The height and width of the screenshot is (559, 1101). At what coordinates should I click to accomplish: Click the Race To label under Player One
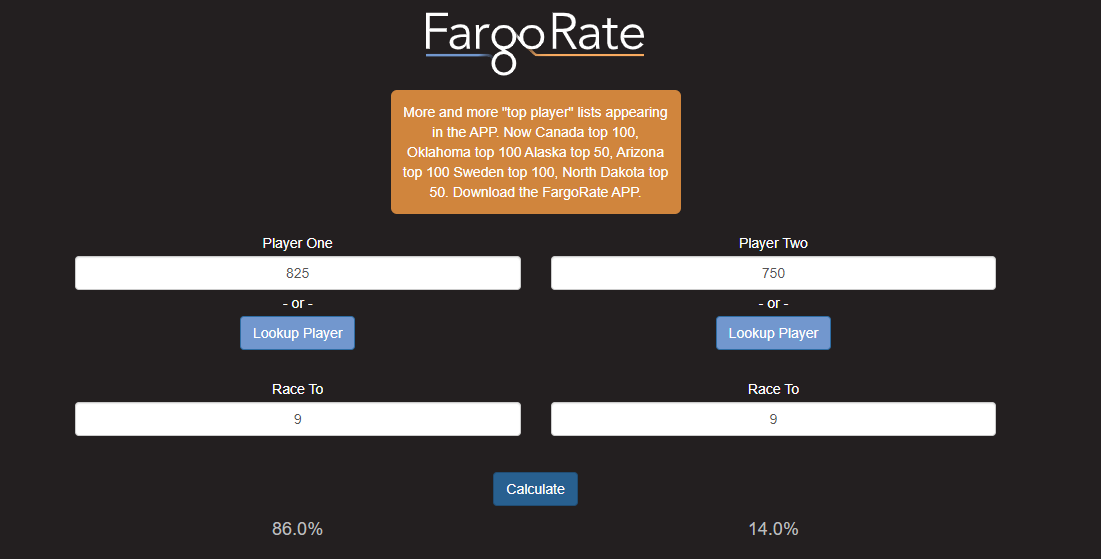coord(297,389)
